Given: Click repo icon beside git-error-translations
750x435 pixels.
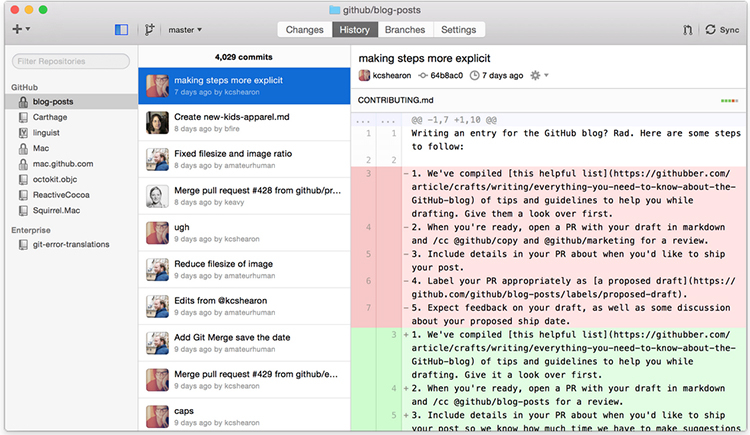Looking at the screenshot, I should (23, 245).
